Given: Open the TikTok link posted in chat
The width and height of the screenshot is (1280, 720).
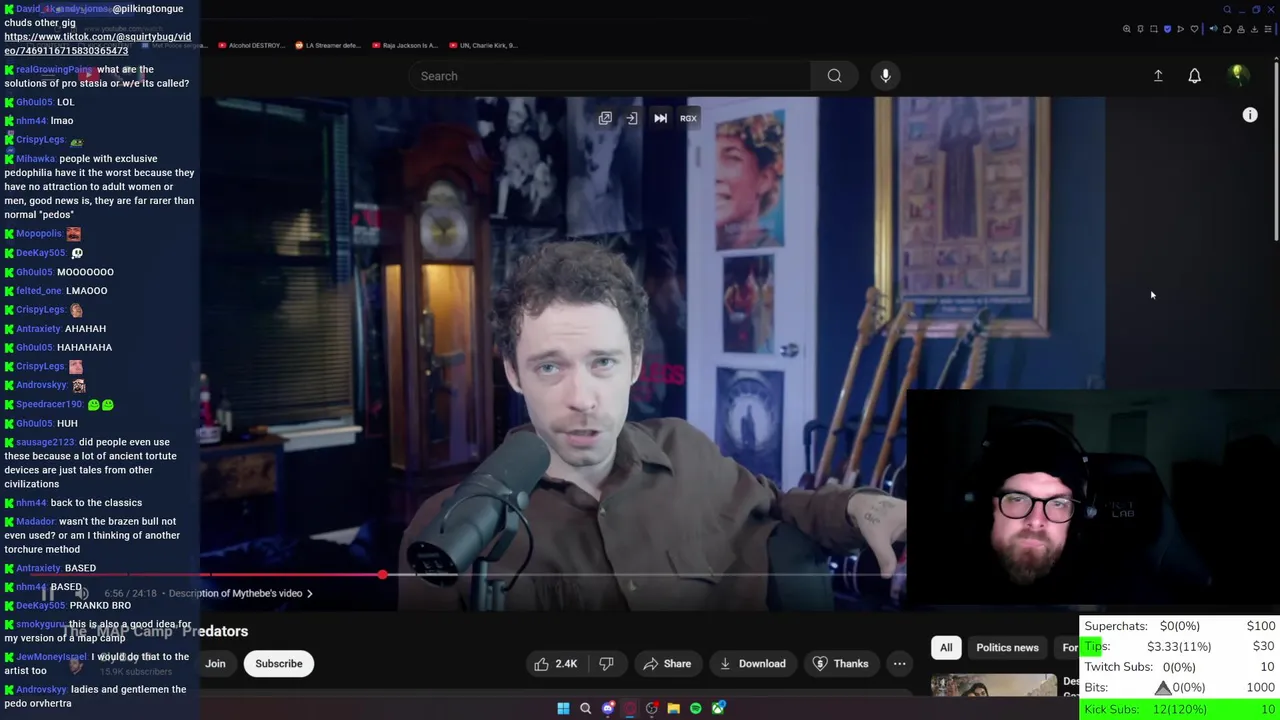Looking at the screenshot, I should click(x=97, y=44).
